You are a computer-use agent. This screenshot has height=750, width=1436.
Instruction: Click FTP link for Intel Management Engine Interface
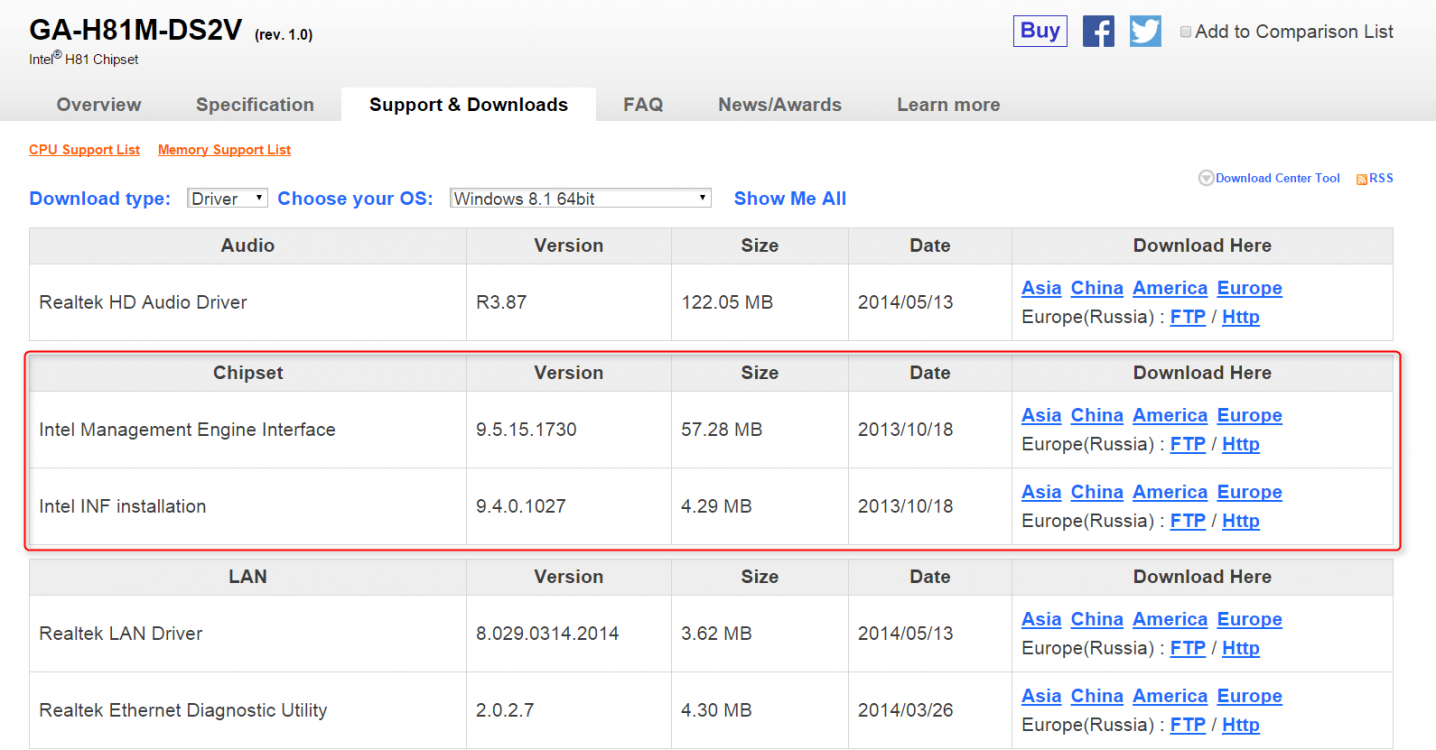click(1188, 444)
